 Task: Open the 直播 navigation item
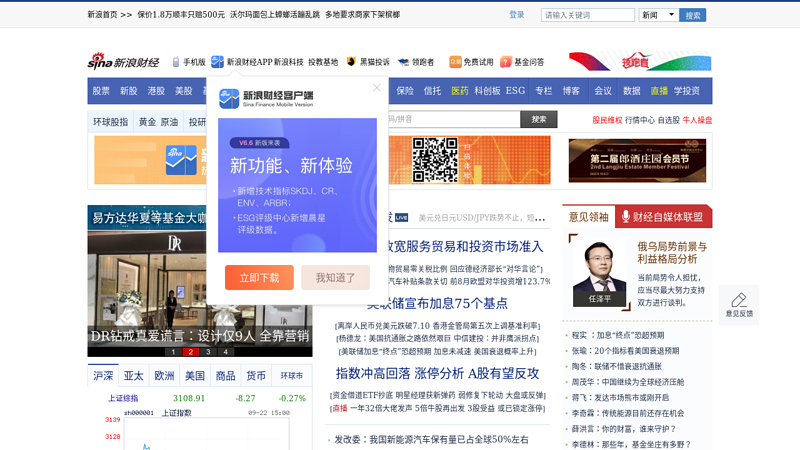pos(659,91)
